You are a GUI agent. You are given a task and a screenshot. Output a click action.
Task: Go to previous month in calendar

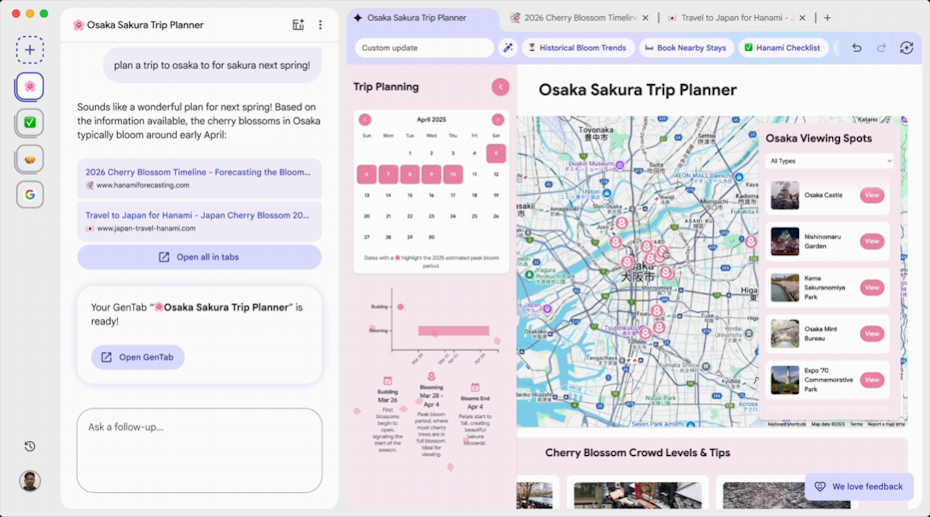tap(365, 120)
